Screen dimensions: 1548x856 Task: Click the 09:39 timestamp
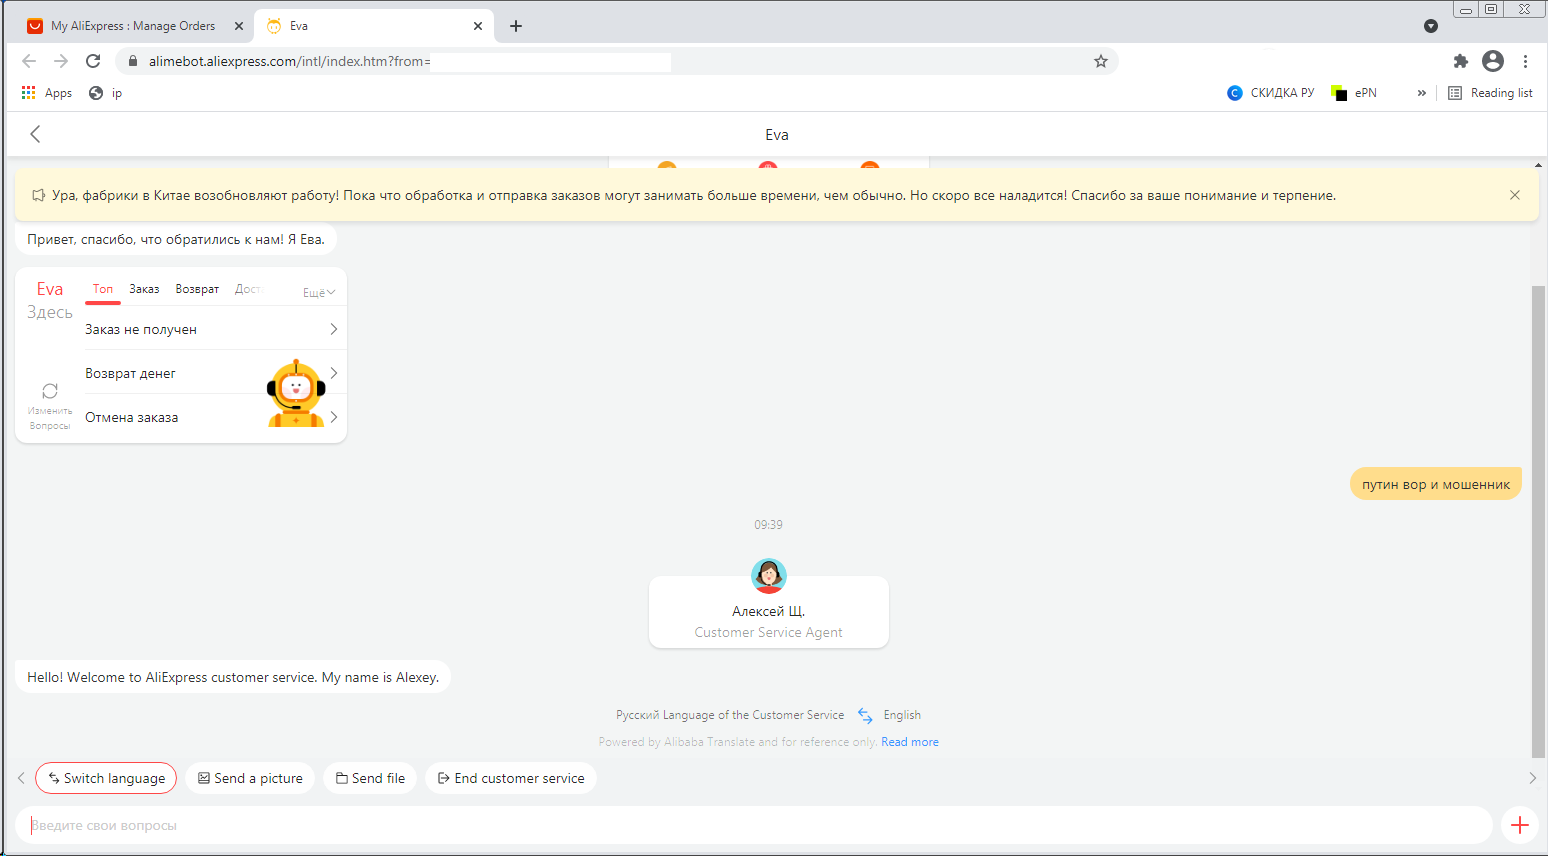pyautogui.click(x=769, y=525)
